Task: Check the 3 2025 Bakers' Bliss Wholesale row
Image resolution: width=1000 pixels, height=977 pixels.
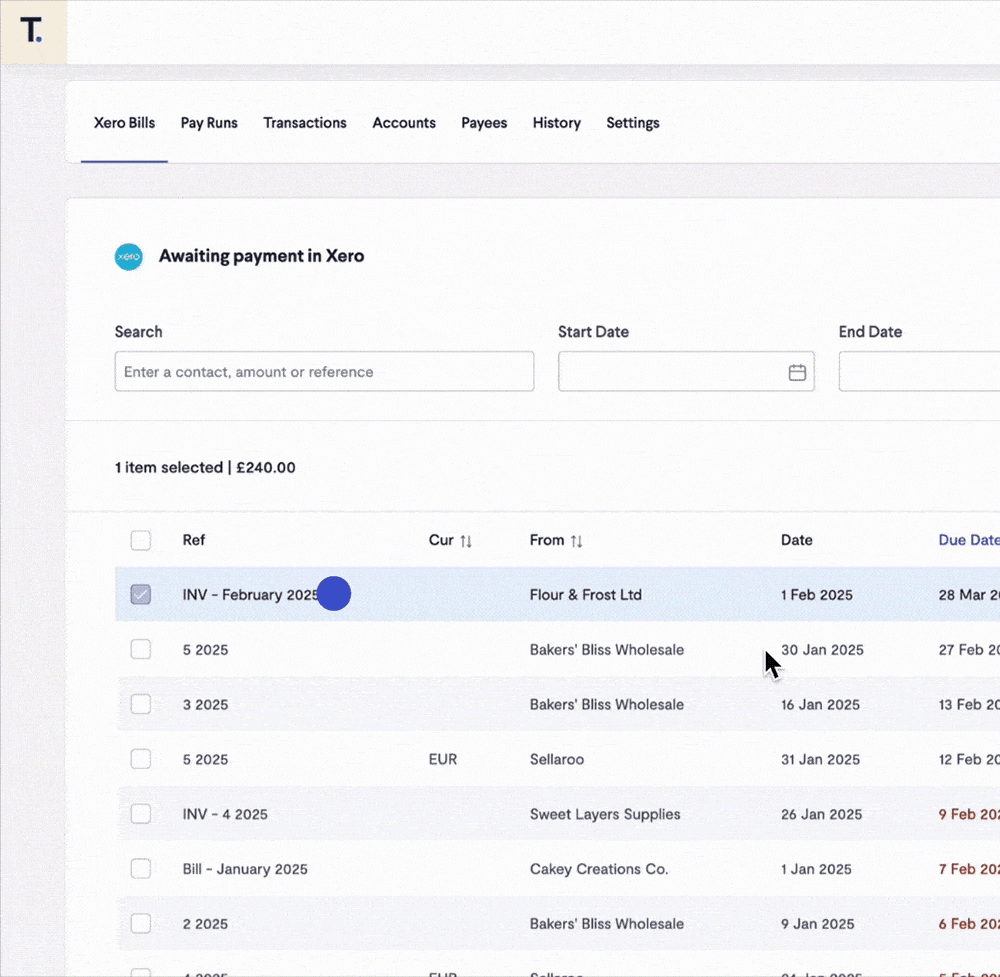Action: coord(141,704)
